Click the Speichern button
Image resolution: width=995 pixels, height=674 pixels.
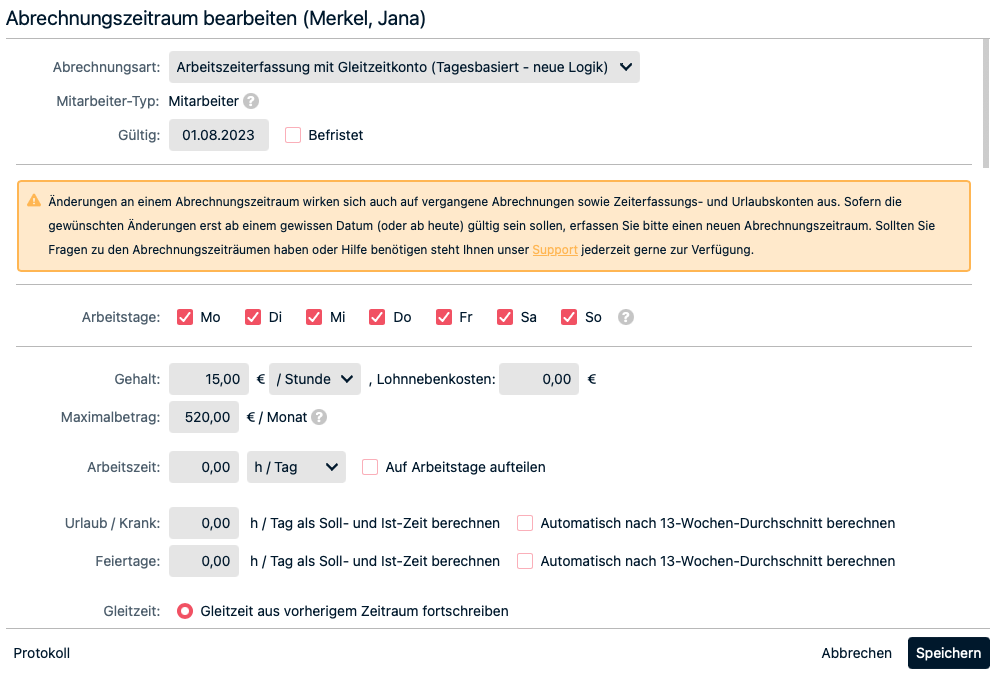(x=948, y=653)
